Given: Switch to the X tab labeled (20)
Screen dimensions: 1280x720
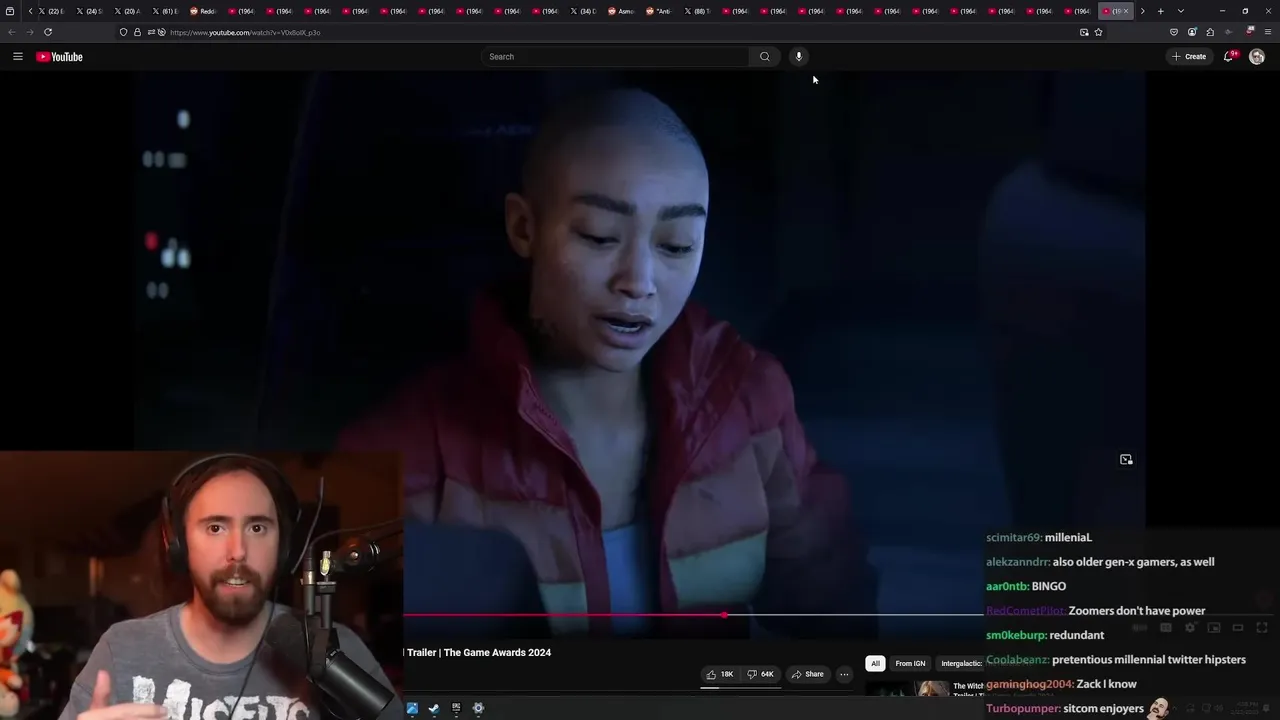Looking at the screenshot, I should 127,11.
